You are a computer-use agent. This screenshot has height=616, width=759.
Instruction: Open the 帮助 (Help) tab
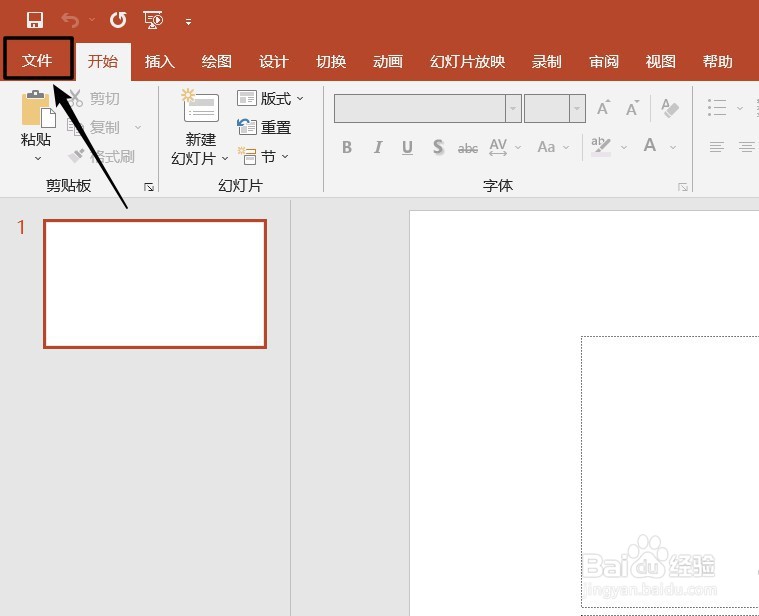717,61
